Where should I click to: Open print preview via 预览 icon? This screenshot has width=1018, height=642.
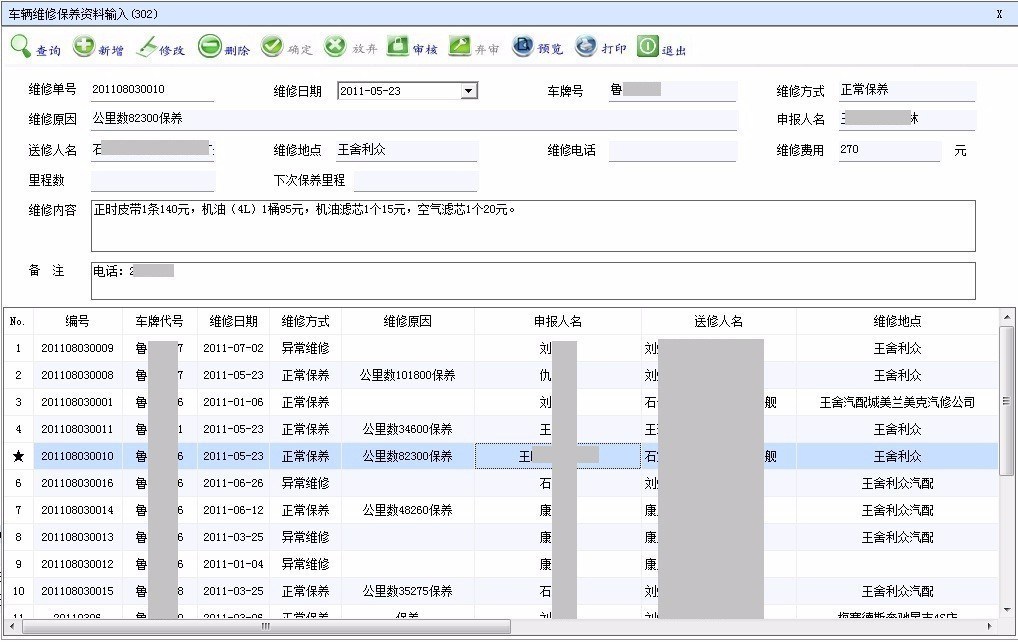point(533,46)
